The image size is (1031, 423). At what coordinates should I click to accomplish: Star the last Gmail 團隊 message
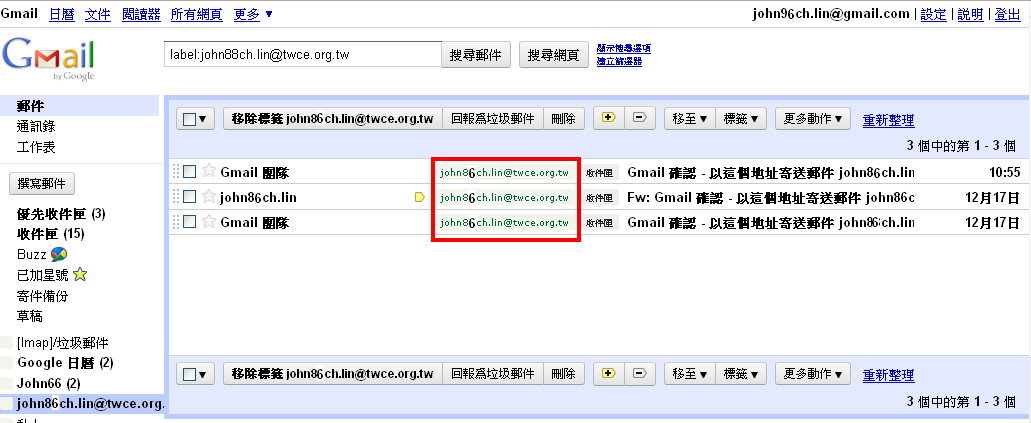point(208,221)
